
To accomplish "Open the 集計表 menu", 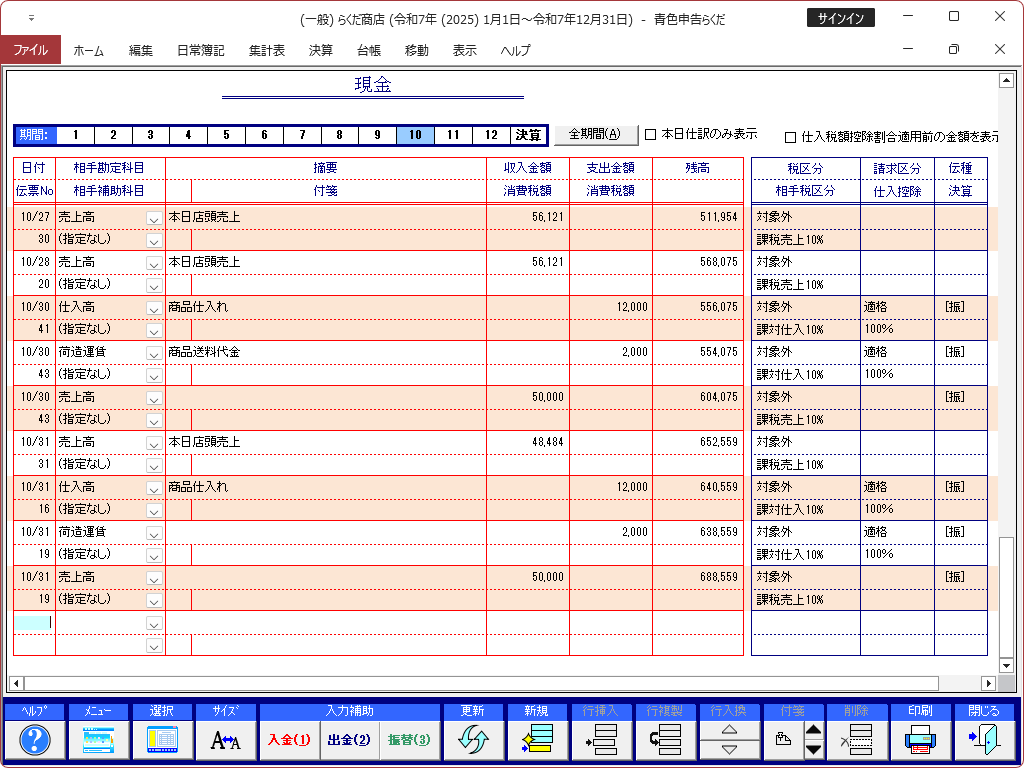I will tap(267, 50).
